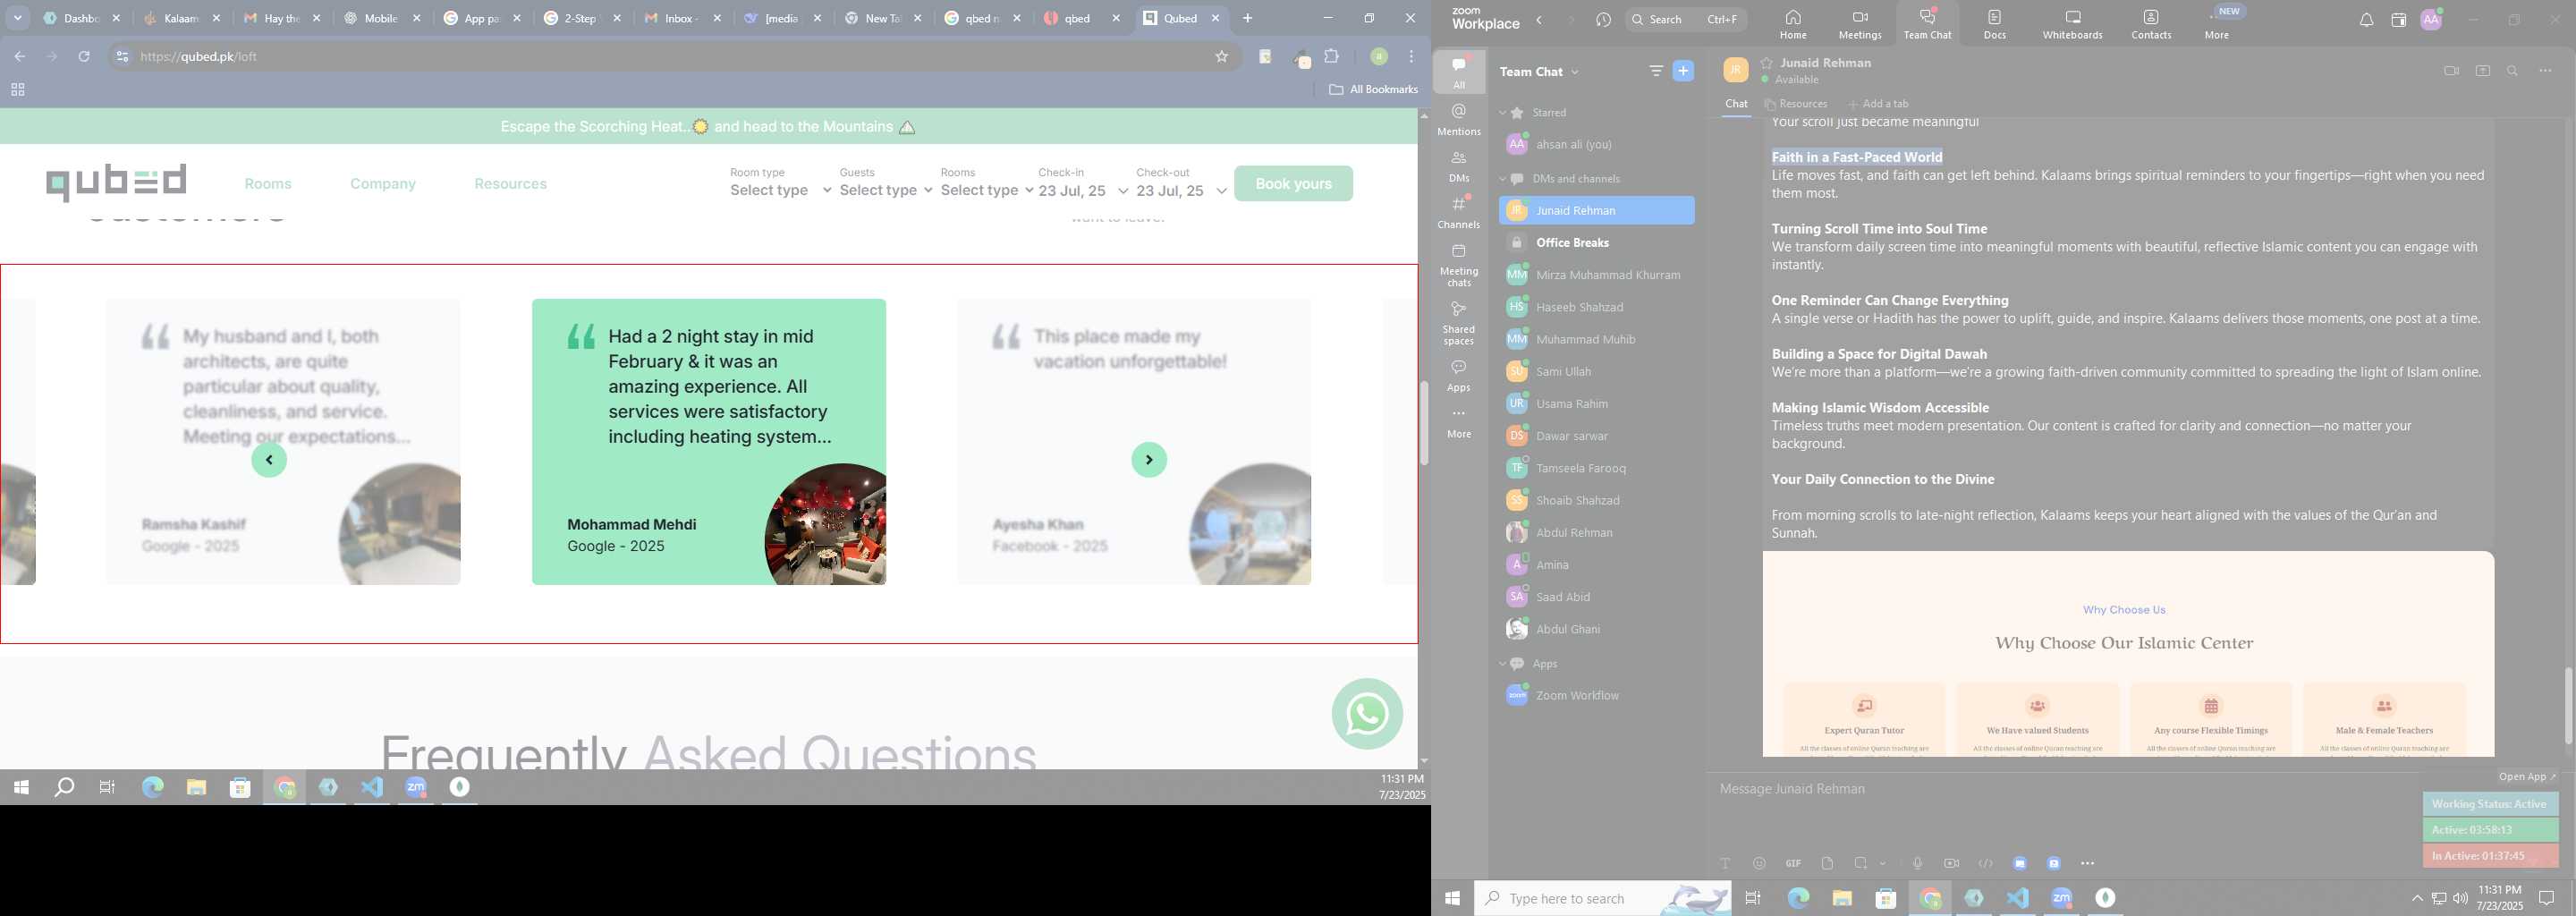2576x916 pixels.
Task: Switch to the Meetings tab
Action: pyautogui.click(x=1860, y=24)
